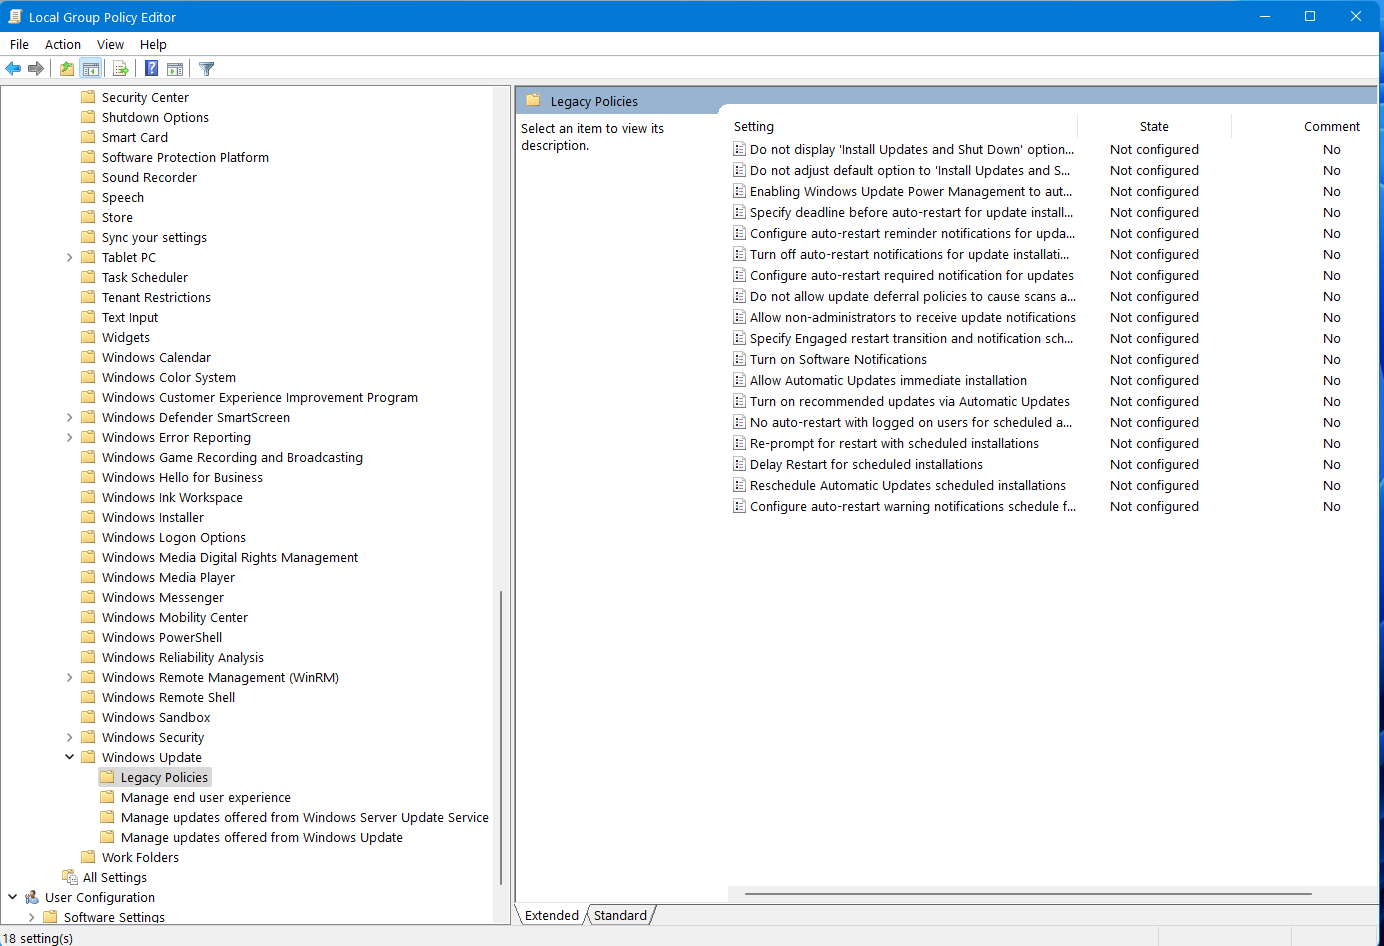Toggle the Show/Hide Action Pane icon

175,69
